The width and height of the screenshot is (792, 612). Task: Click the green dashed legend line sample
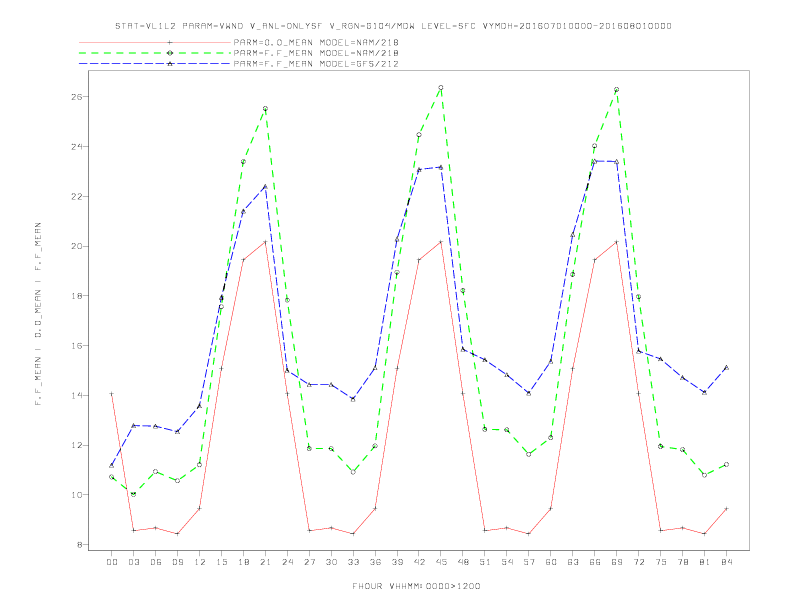tap(155, 53)
